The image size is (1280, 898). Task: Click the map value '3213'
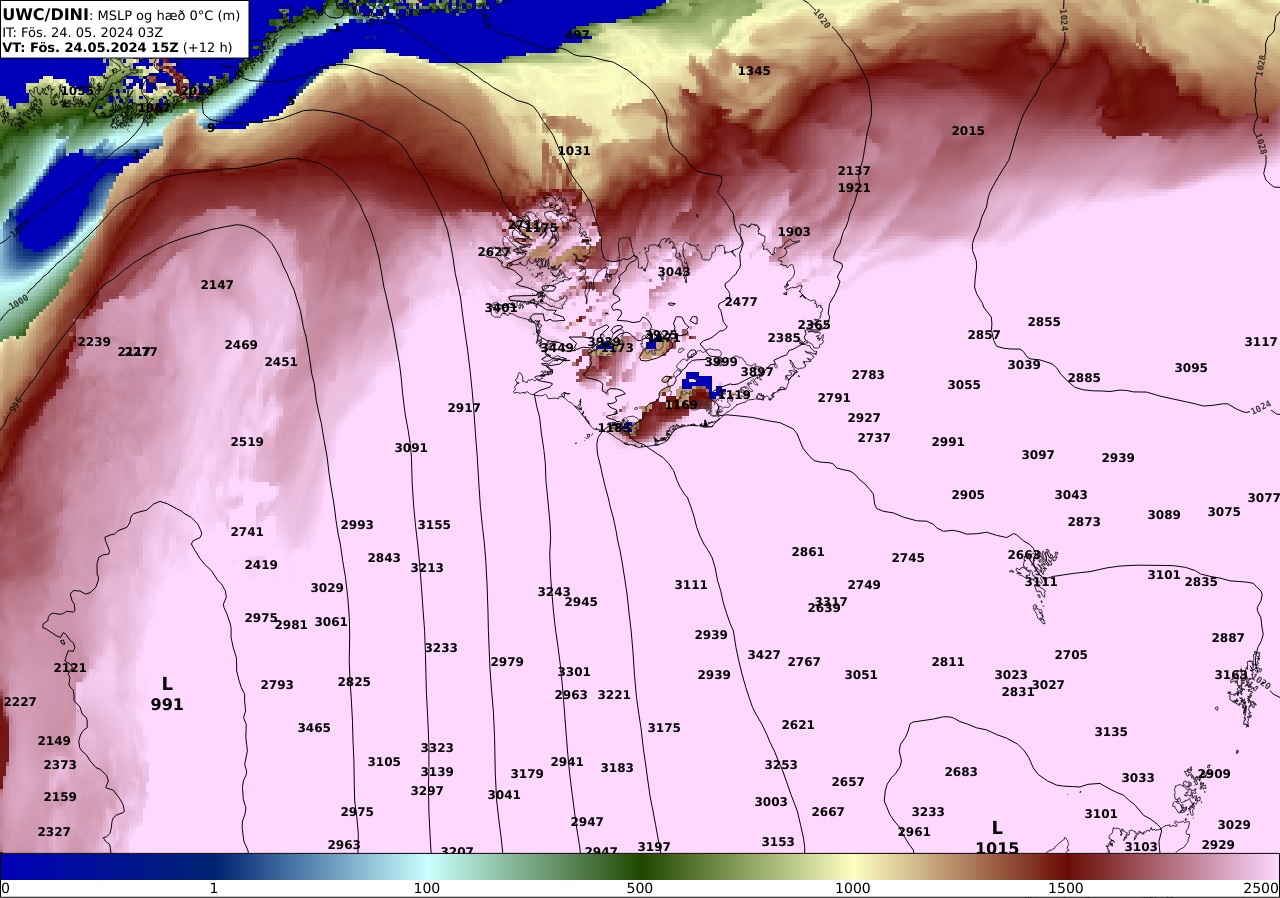click(x=427, y=568)
